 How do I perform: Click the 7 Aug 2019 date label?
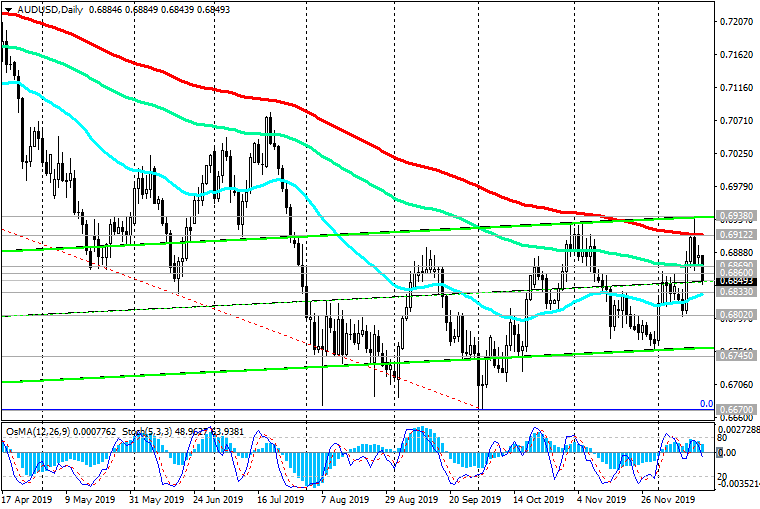click(345, 499)
